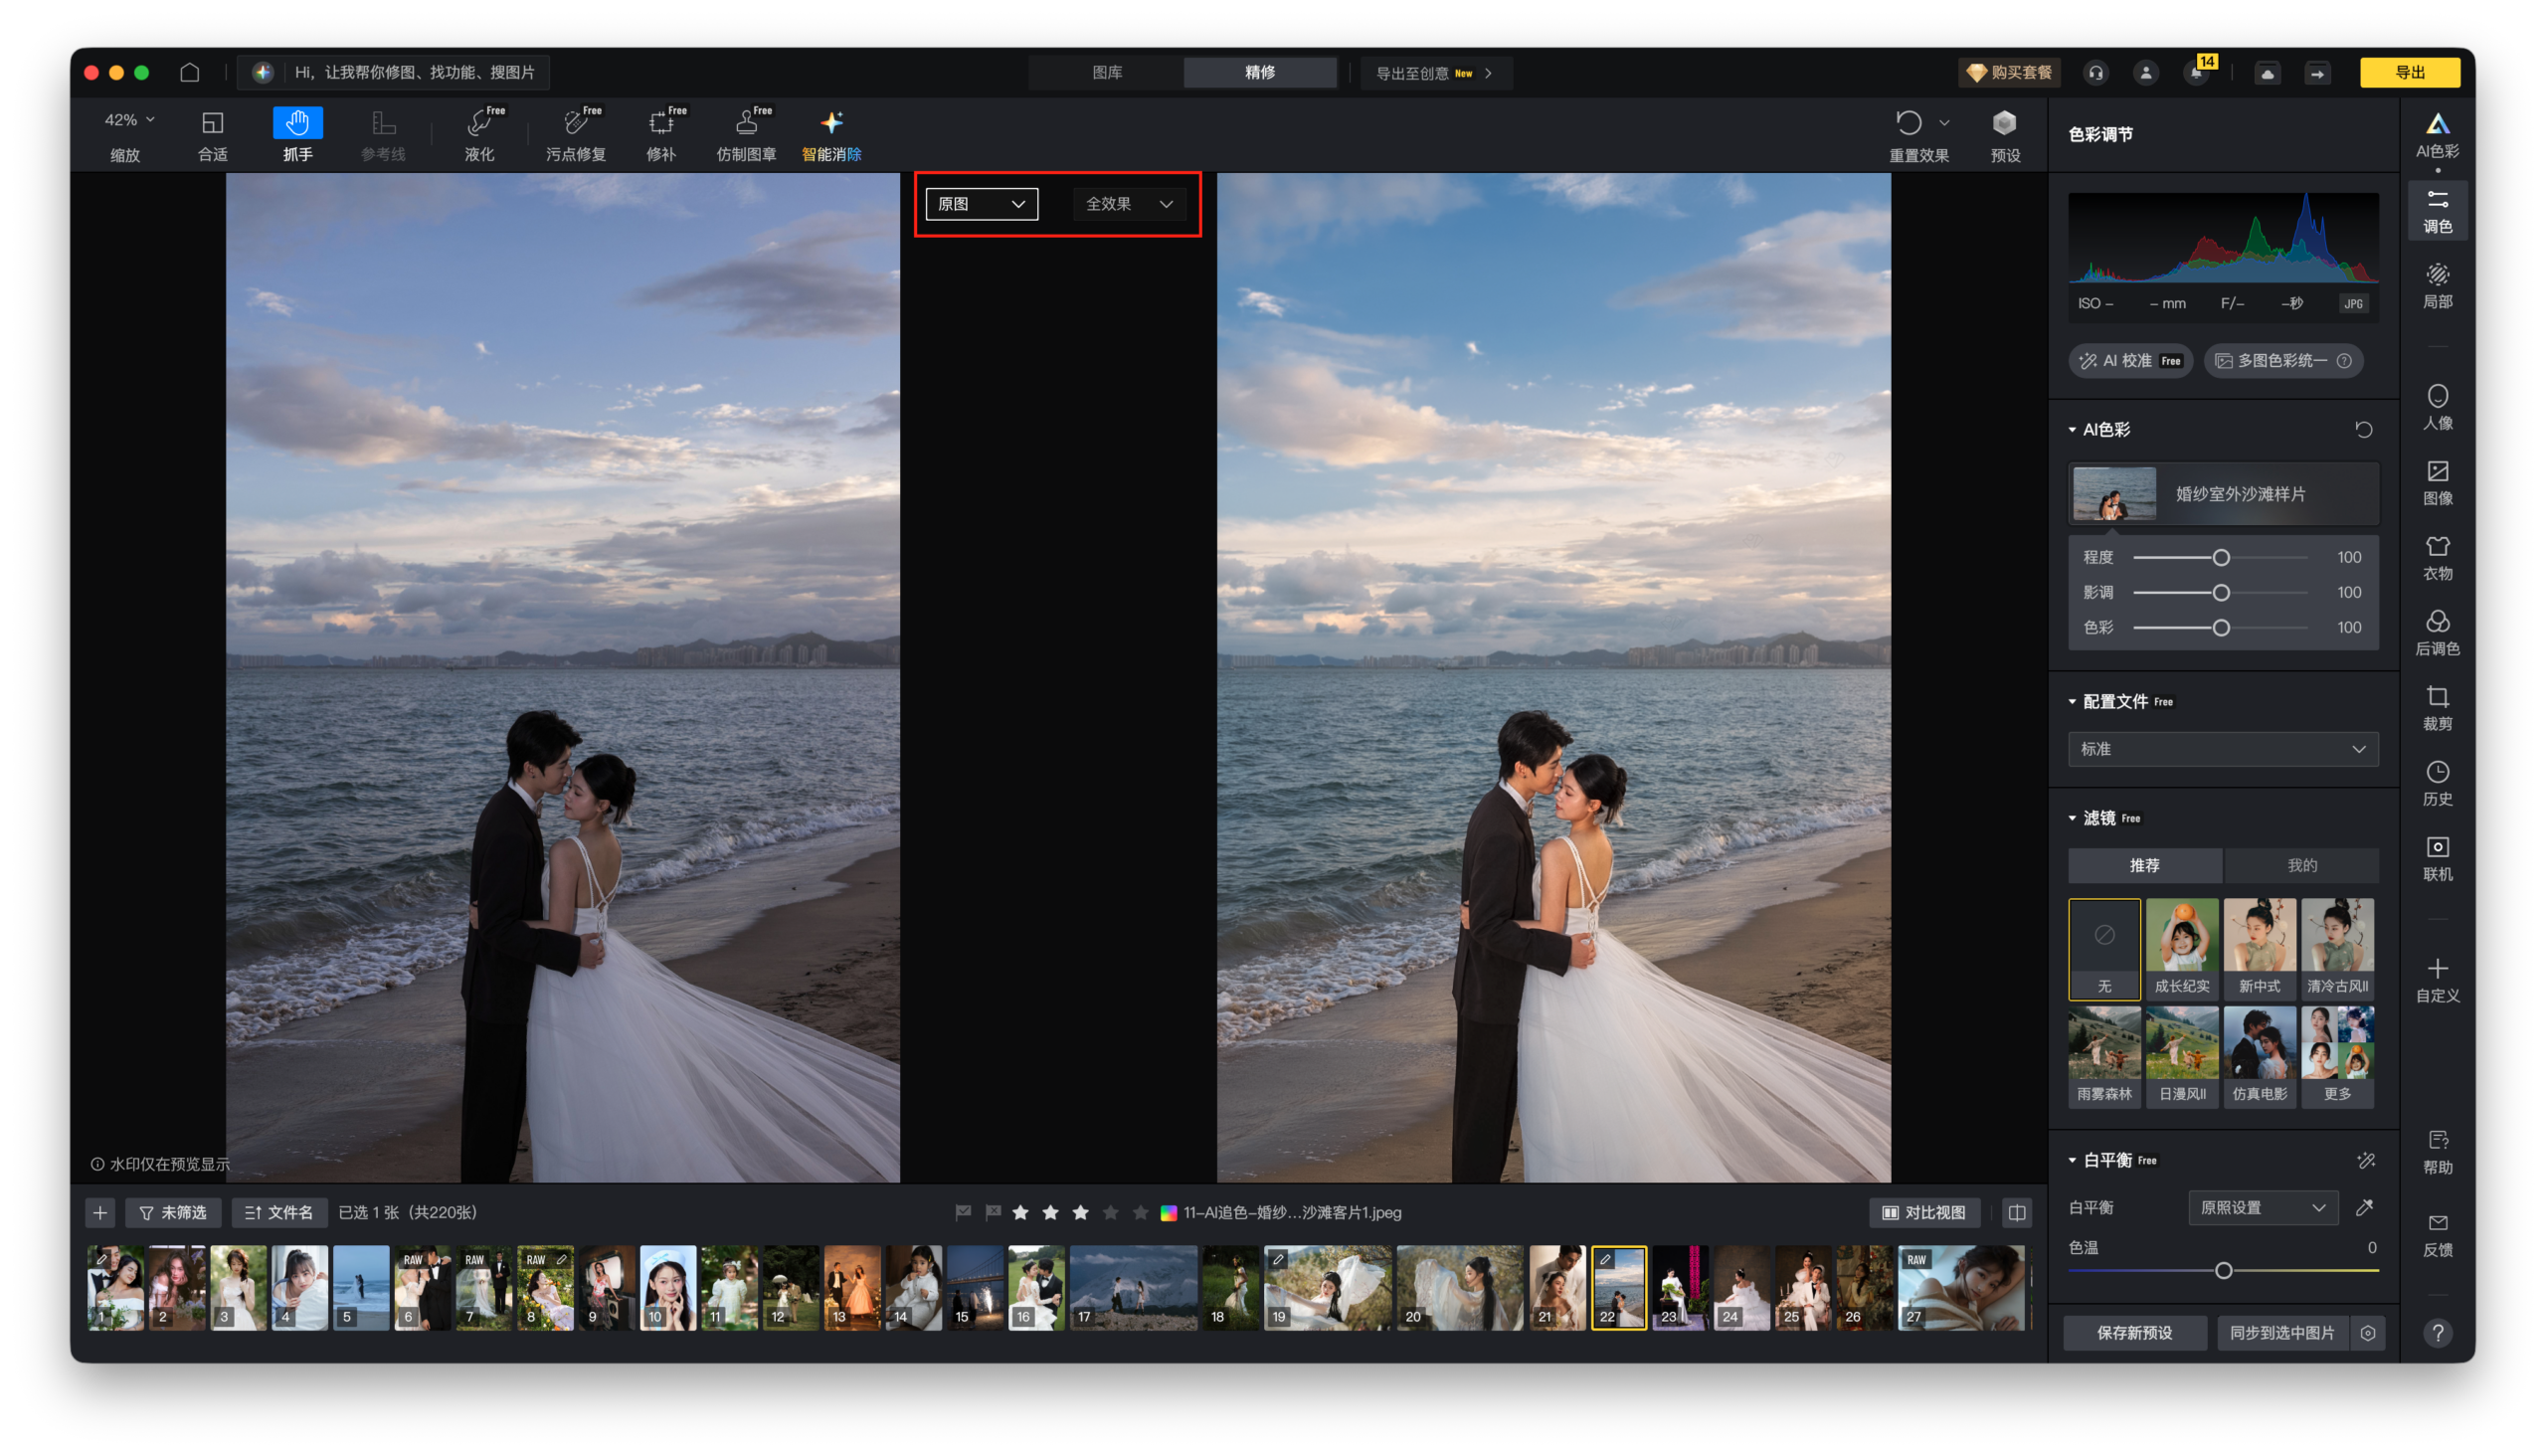Click the white balance eyedropper icon
The height and width of the screenshot is (1456, 2546).
(x=2364, y=1208)
